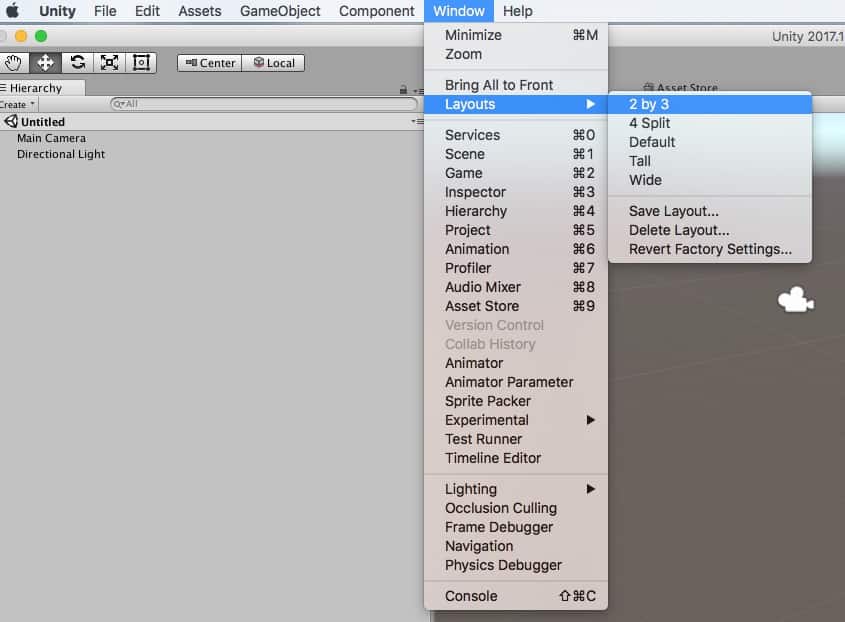Select Bring All to Front

tap(516, 85)
